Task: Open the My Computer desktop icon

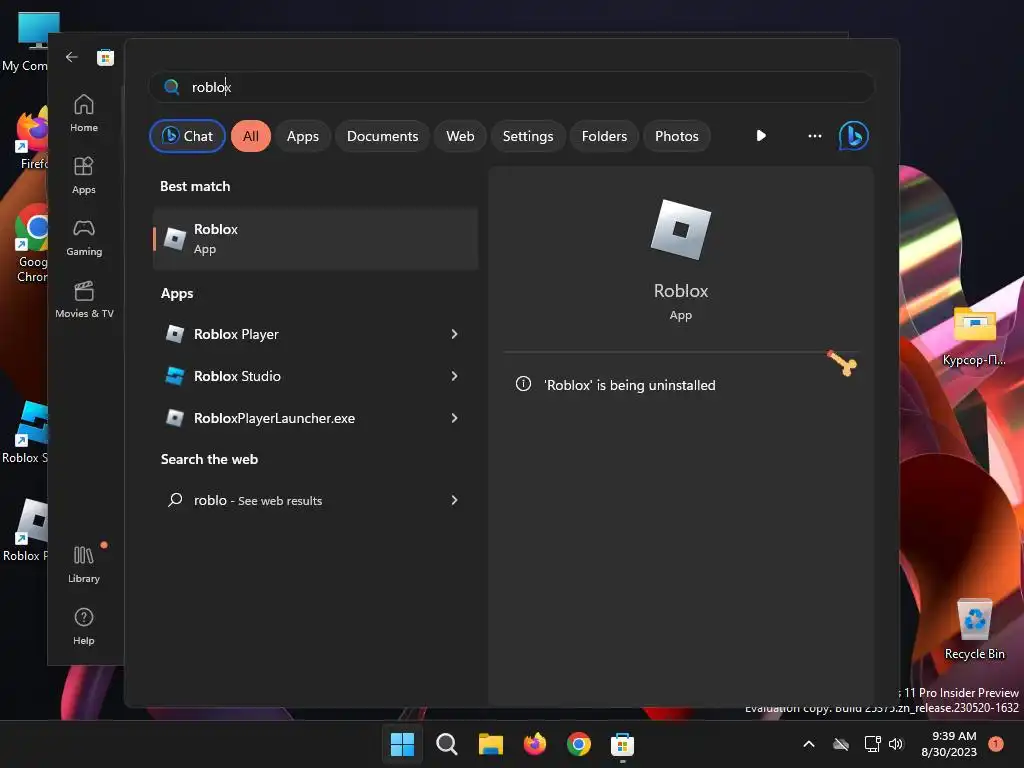Action: click(29, 42)
